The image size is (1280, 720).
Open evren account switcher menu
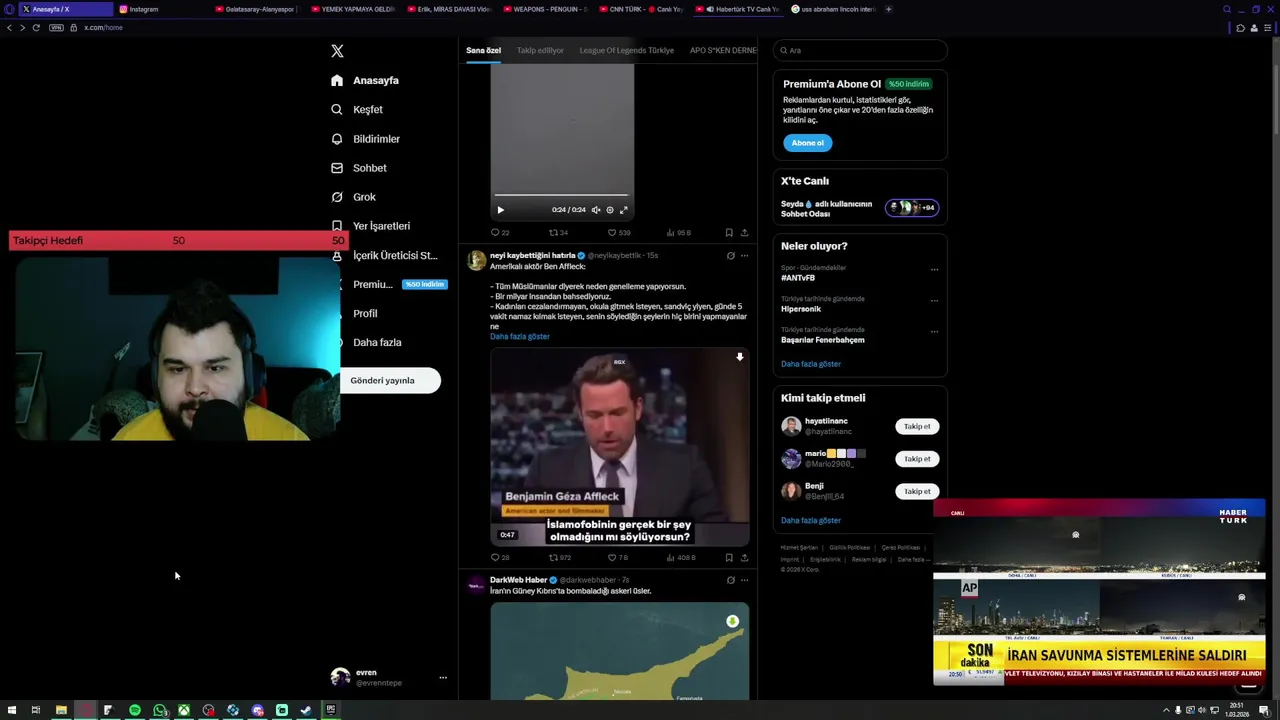(389, 677)
